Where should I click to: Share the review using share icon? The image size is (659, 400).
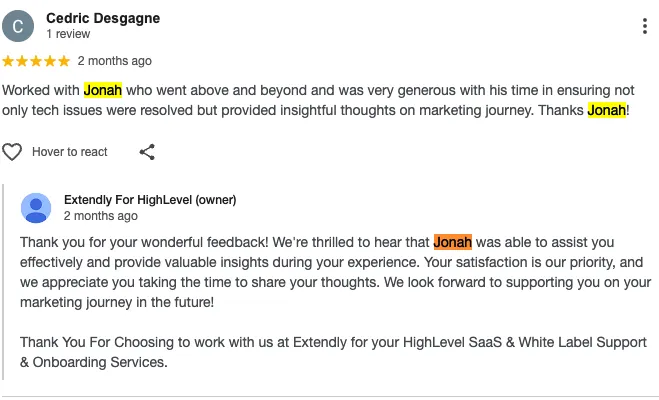point(147,152)
